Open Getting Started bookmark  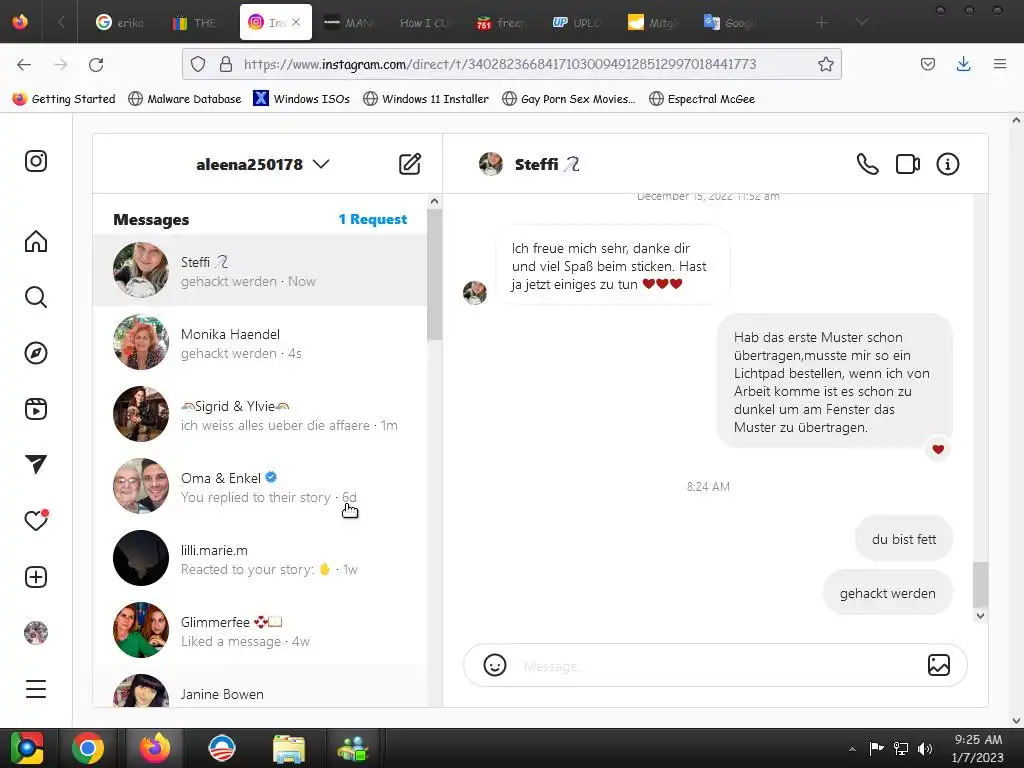point(64,99)
